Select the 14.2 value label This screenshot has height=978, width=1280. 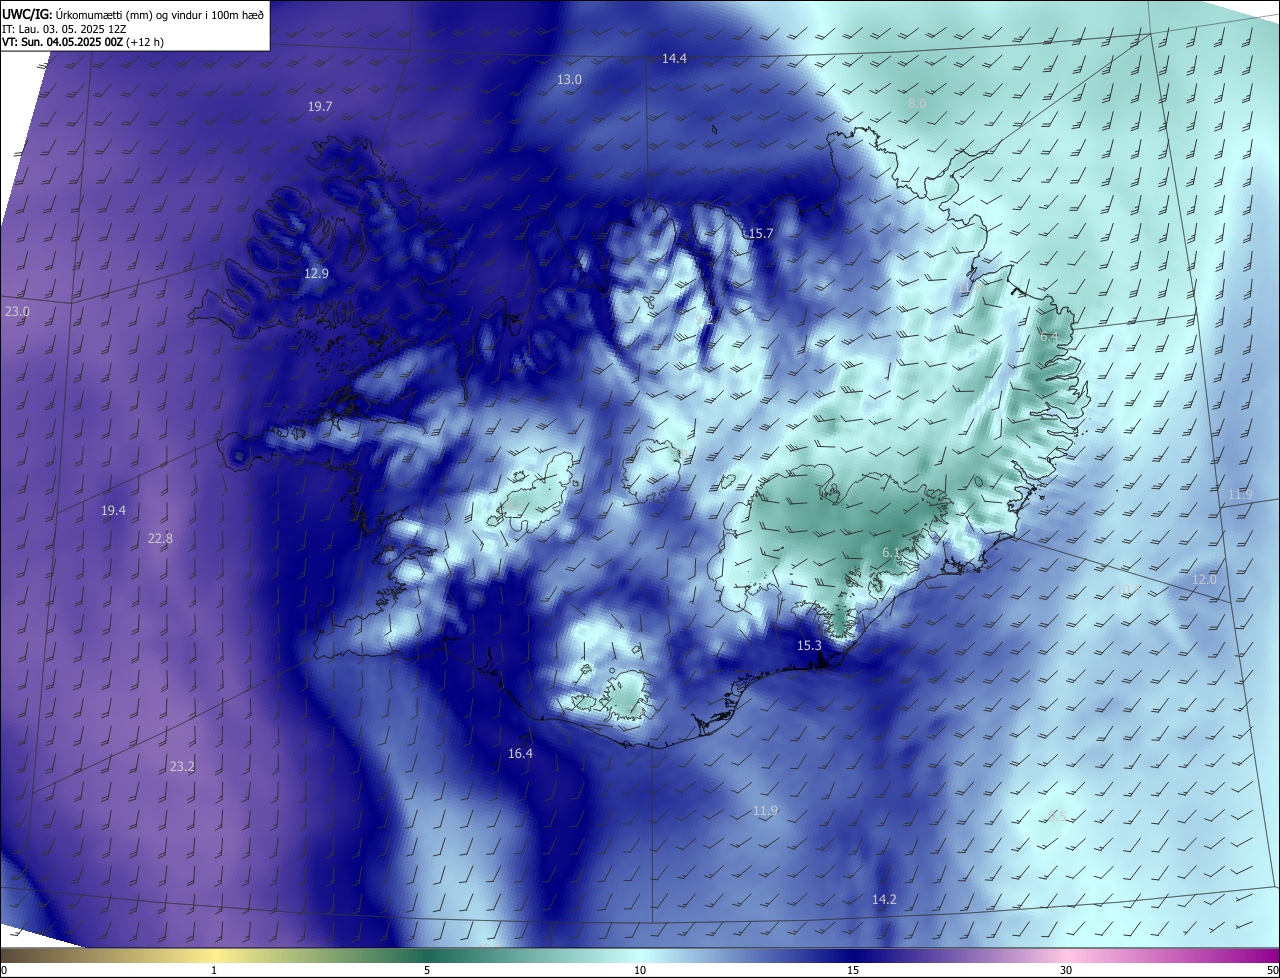click(x=884, y=900)
